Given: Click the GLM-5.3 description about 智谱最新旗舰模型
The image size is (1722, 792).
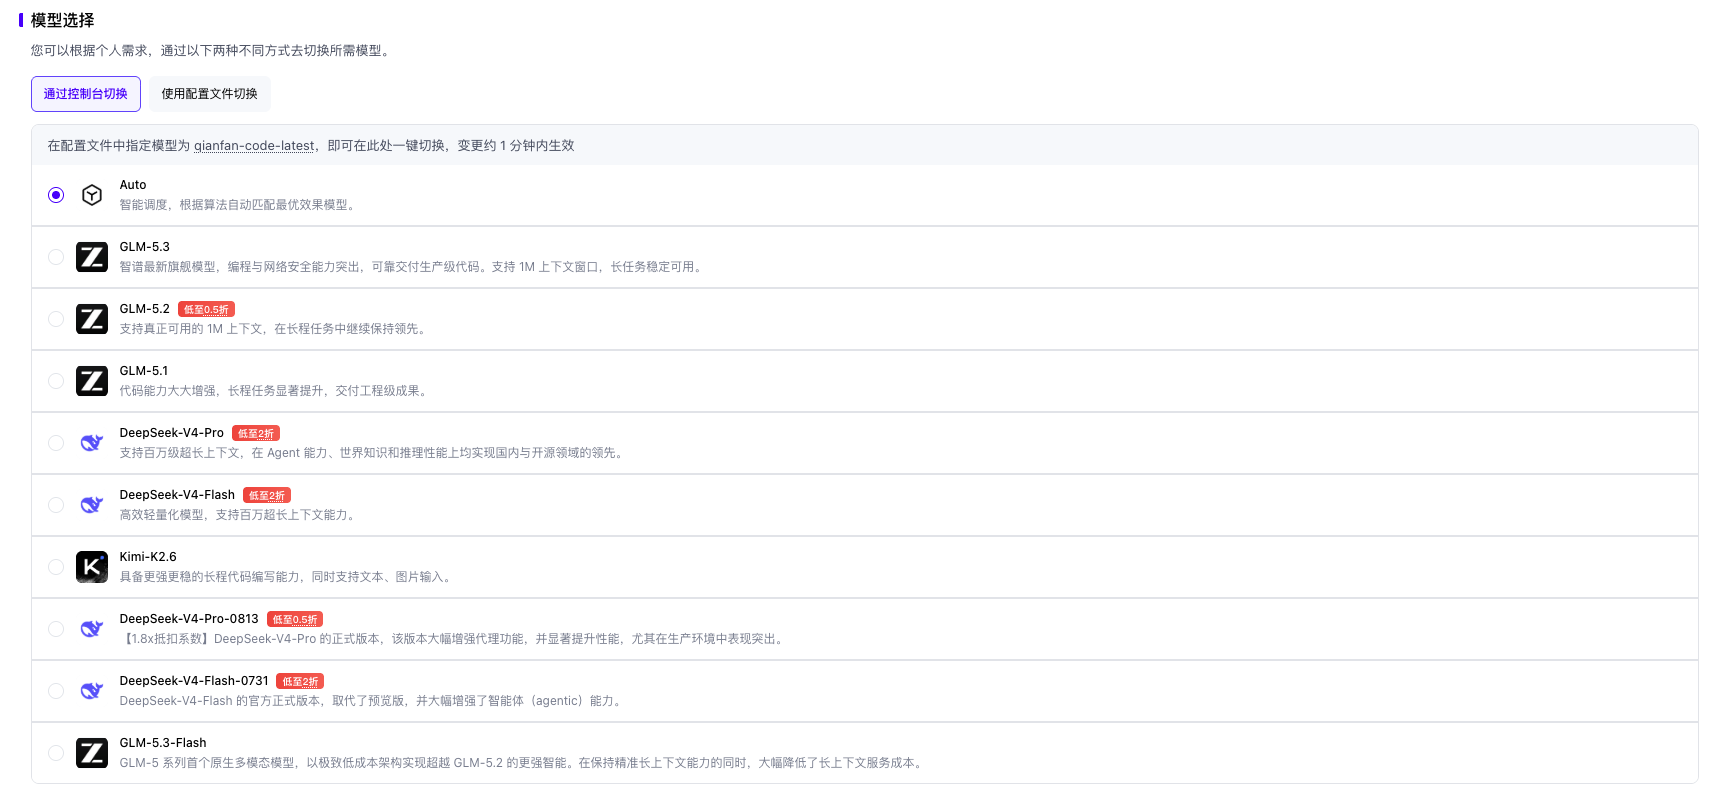Looking at the screenshot, I should tap(413, 267).
